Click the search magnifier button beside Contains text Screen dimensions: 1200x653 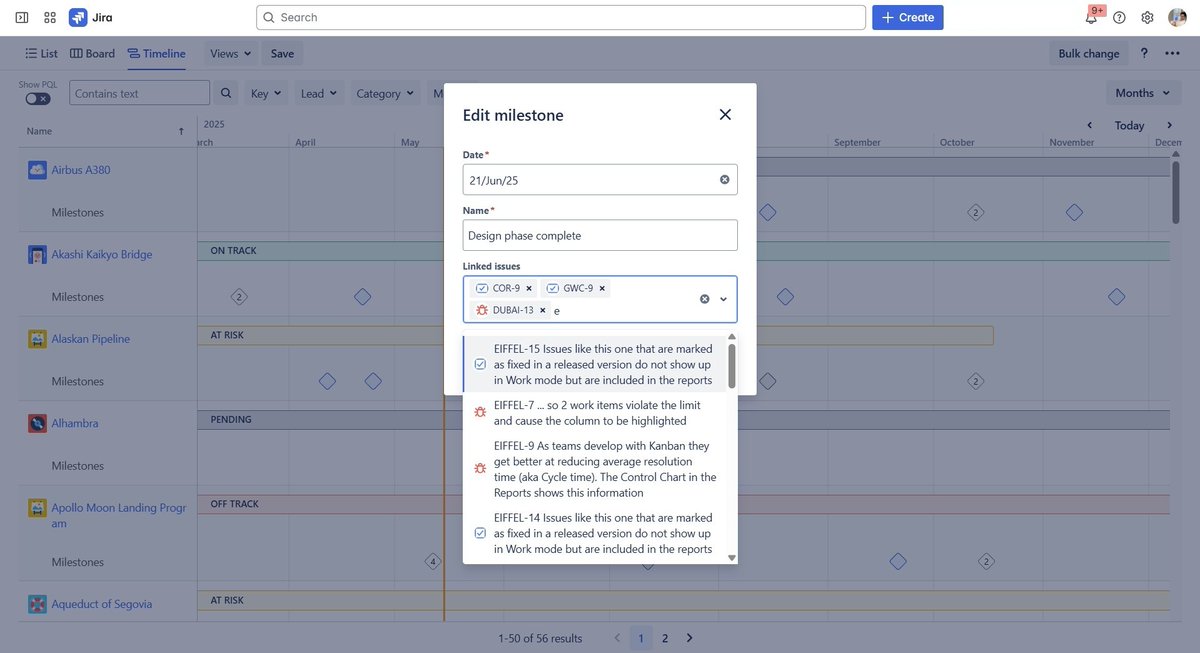pyautogui.click(x=227, y=93)
